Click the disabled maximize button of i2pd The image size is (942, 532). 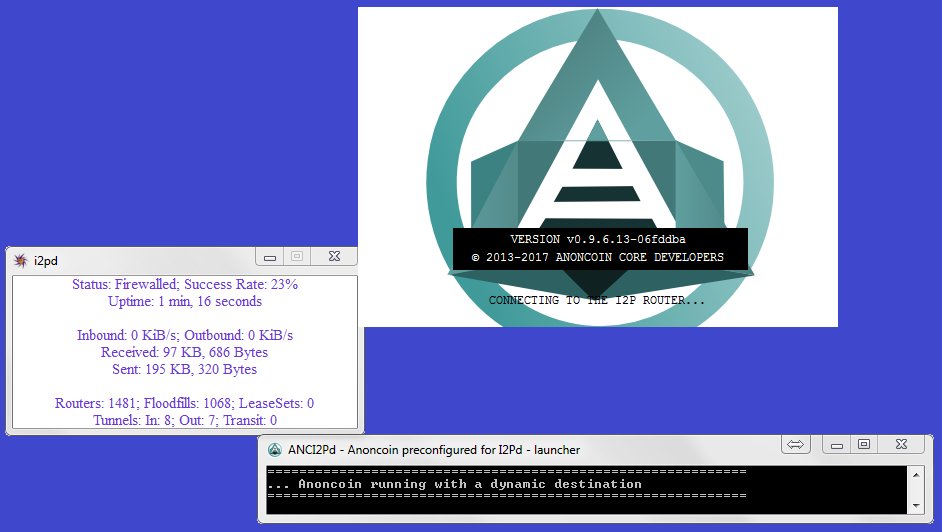(x=297, y=256)
